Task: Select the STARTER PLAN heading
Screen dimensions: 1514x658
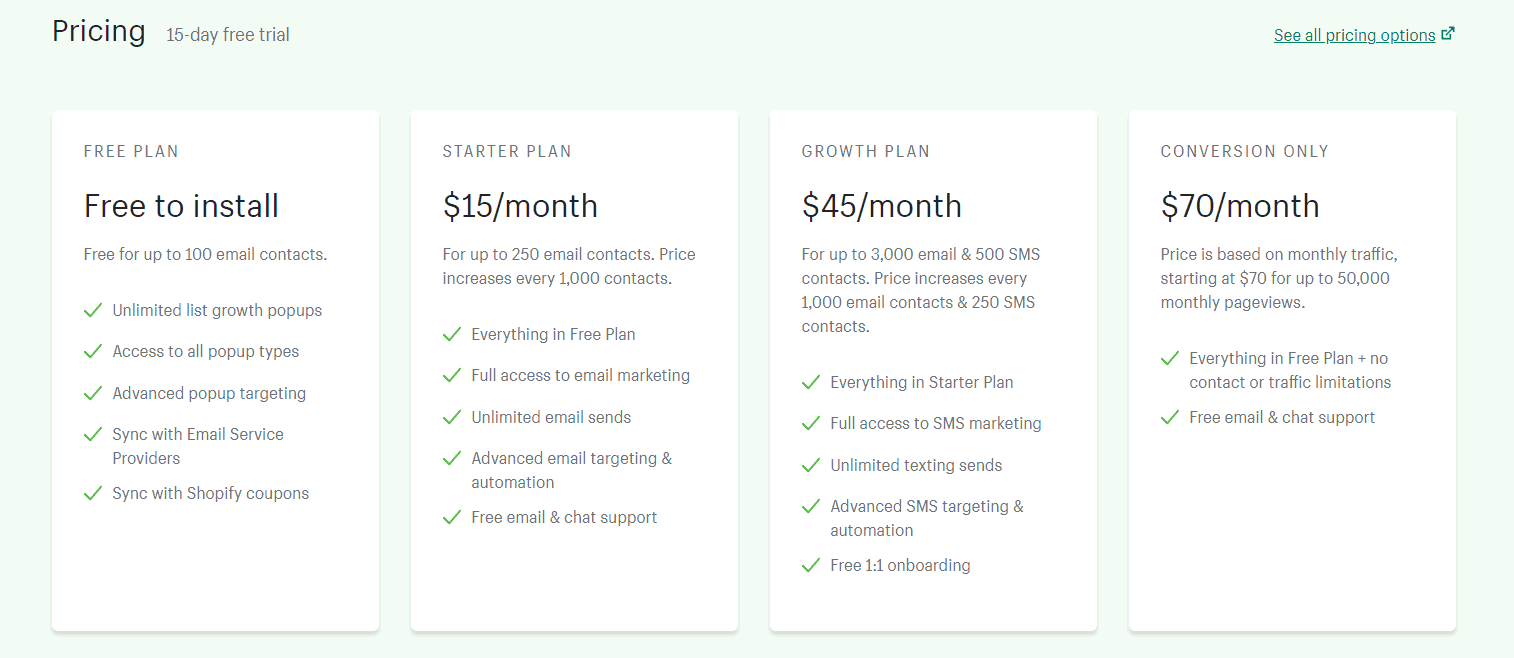Action: (507, 151)
